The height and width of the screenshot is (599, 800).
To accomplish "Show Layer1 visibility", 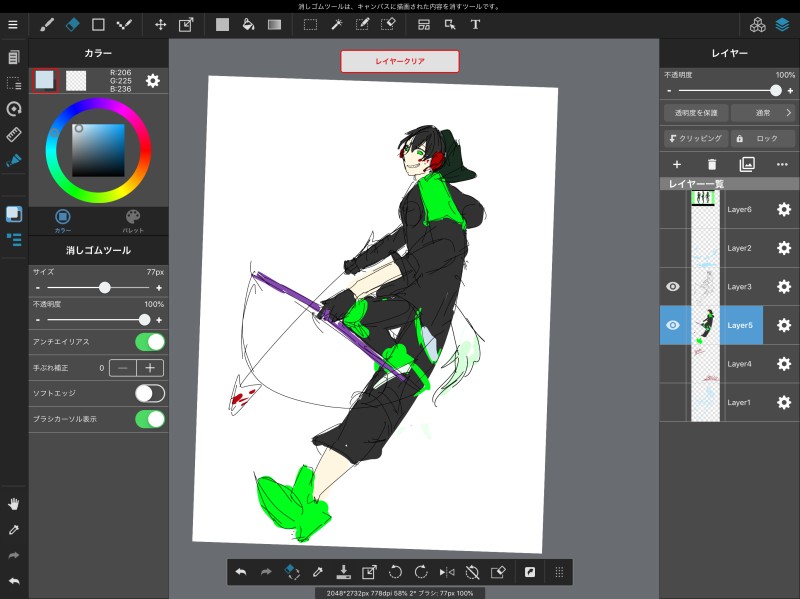I will coord(673,403).
